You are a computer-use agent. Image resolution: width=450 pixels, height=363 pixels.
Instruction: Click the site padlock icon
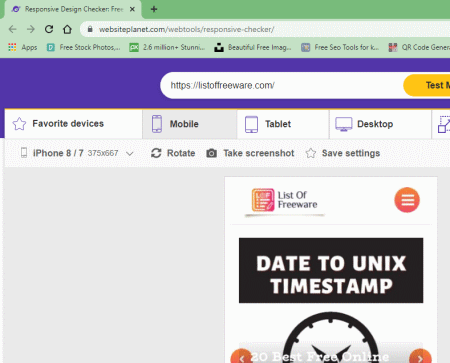(x=90, y=29)
